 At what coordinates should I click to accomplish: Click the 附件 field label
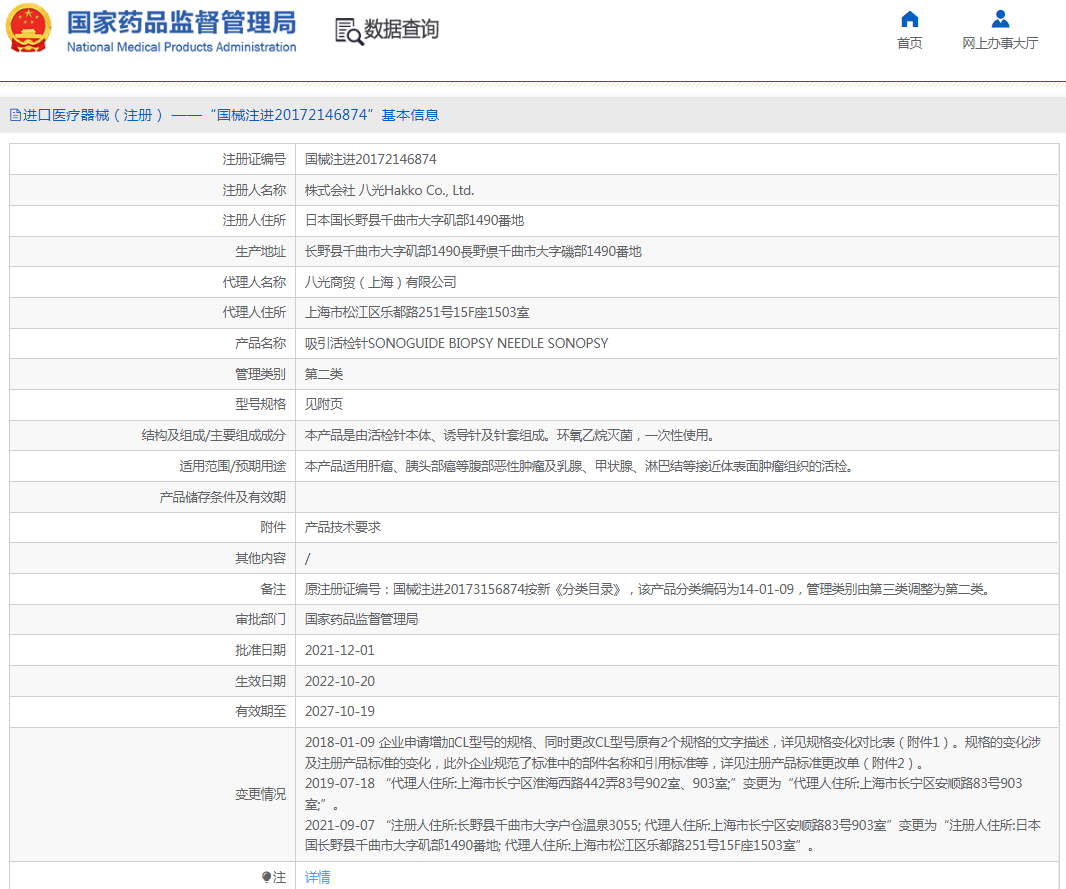(x=273, y=527)
